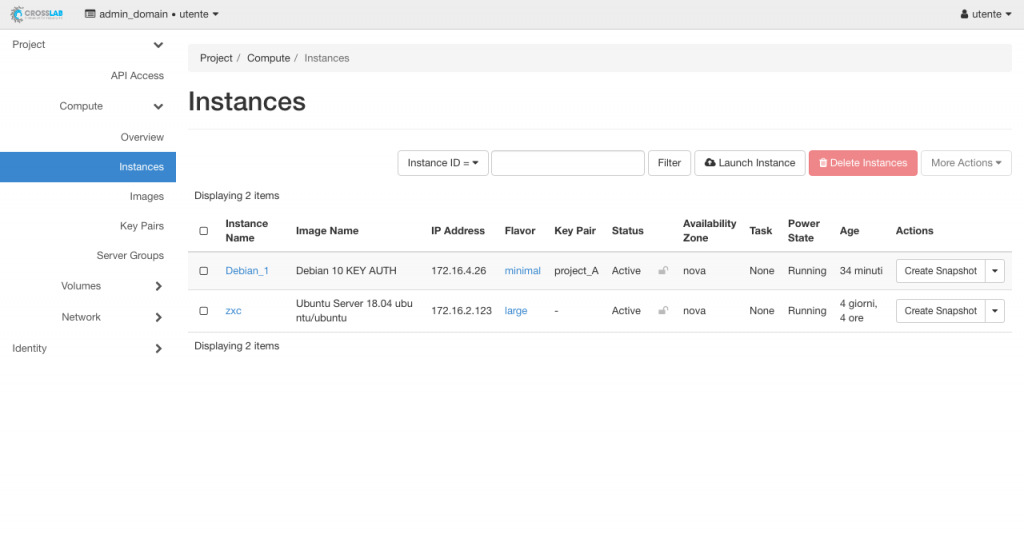This screenshot has height=550, width=1024.
Task: Check the zxc instance checkbox
Action: [x=204, y=311]
